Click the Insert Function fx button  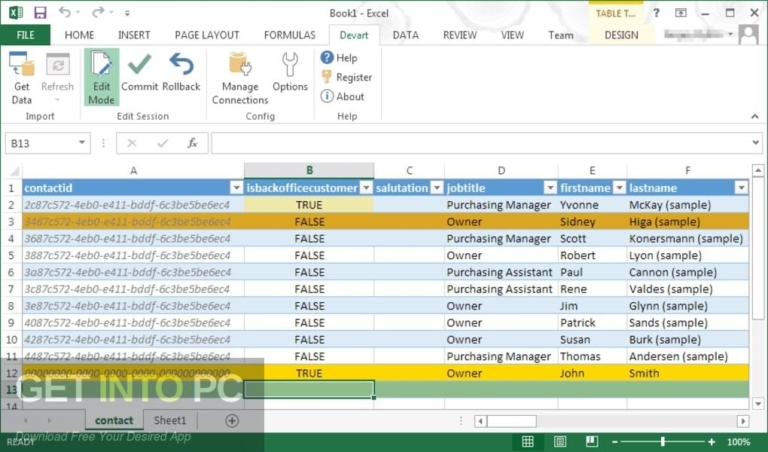192,143
